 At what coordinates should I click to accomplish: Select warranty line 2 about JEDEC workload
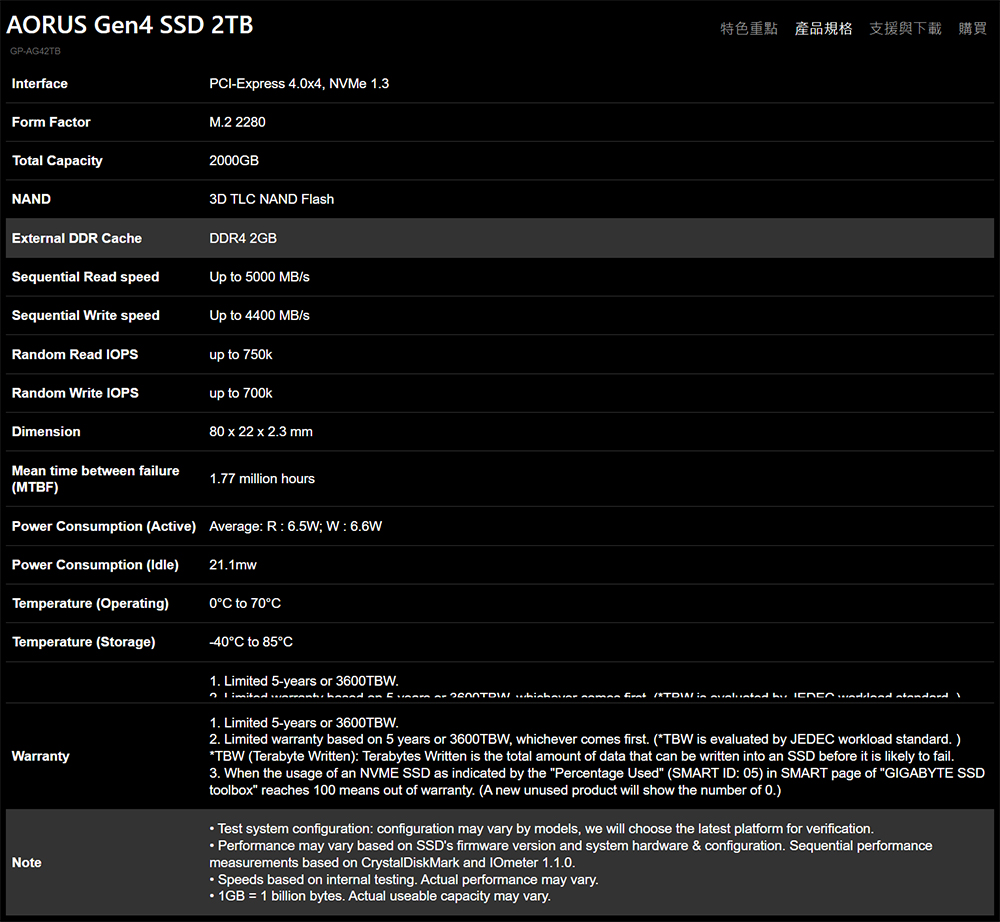[x=585, y=740]
